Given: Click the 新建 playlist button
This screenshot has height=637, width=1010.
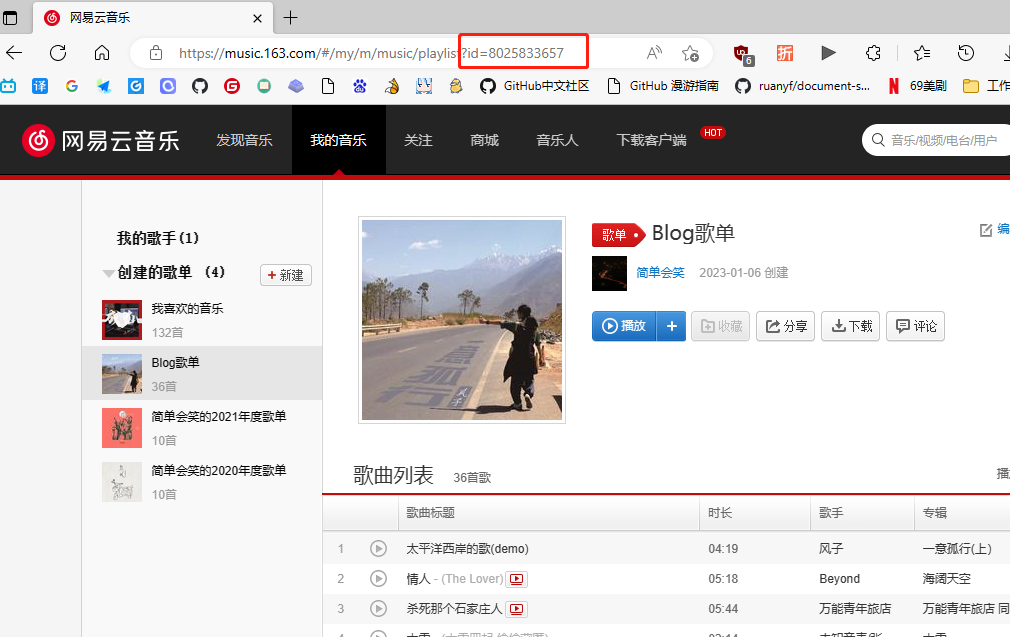Looking at the screenshot, I should pos(286,275).
